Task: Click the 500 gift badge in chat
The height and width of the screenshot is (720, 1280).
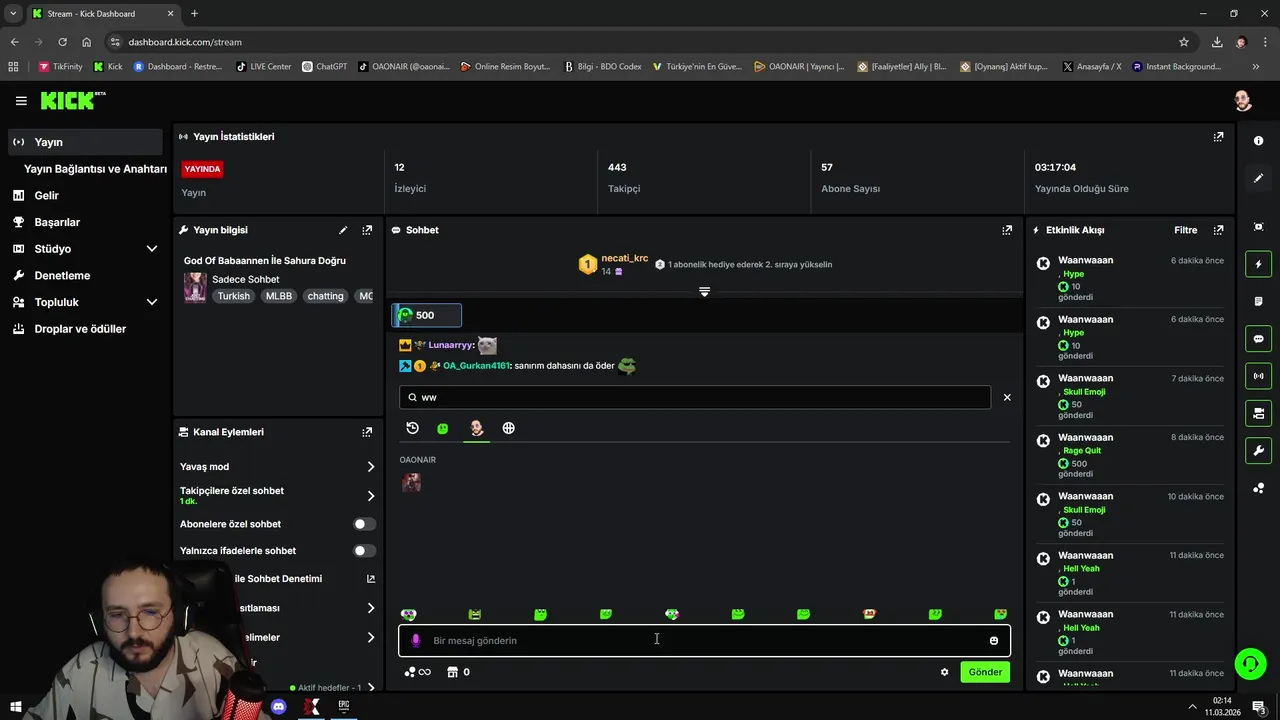Action: coord(427,315)
